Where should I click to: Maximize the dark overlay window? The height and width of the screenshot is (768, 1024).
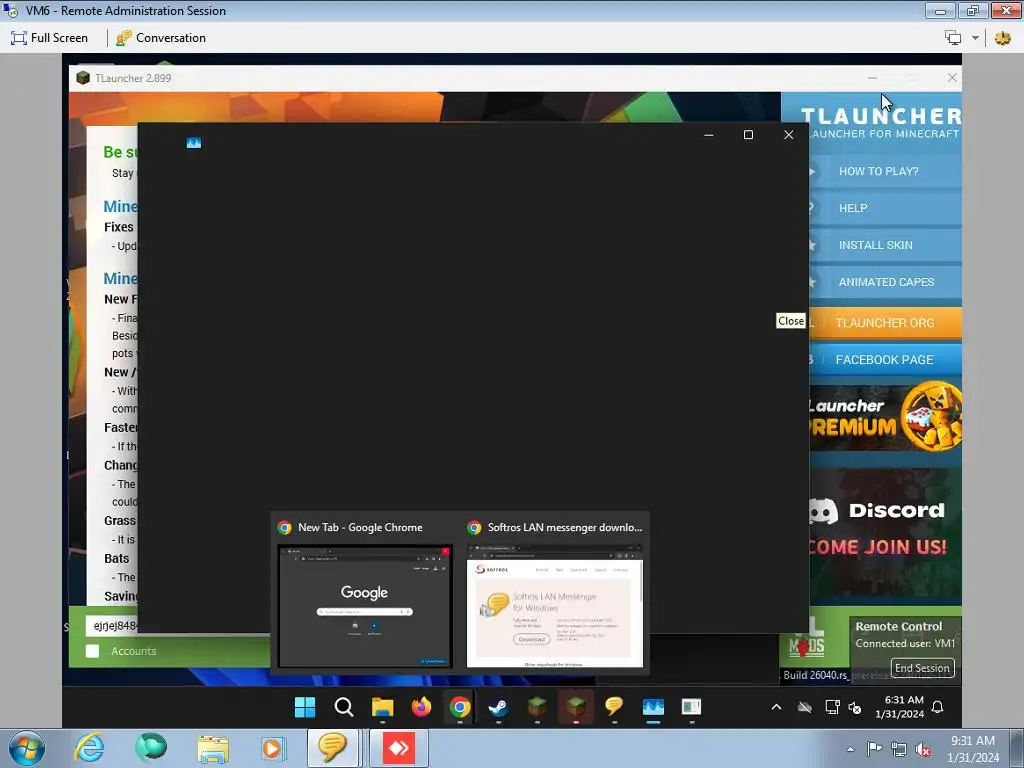pyautogui.click(x=748, y=135)
